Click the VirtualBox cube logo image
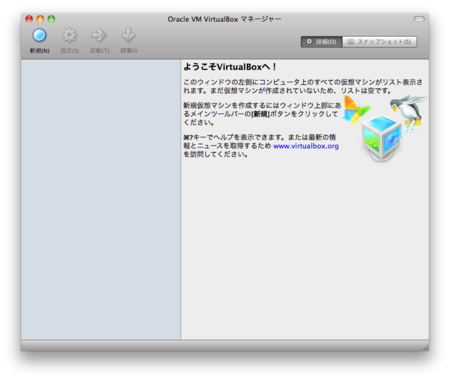This screenshot has height=380, width=450. (381, 137)
